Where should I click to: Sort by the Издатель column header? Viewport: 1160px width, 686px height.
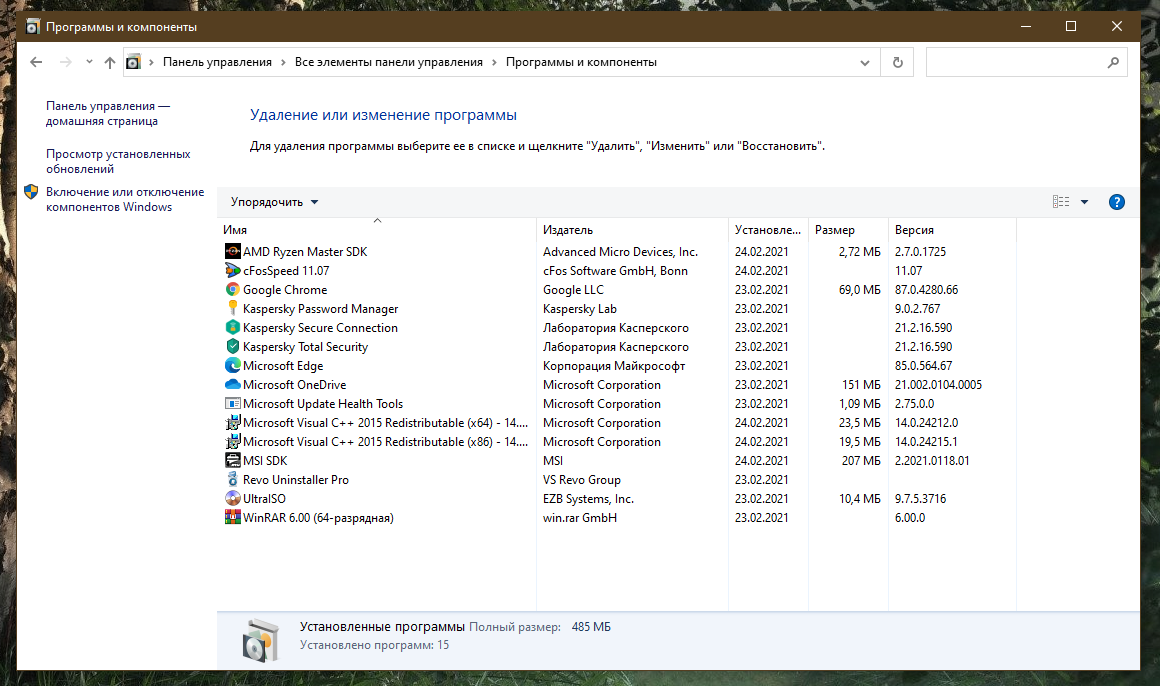(633, 230)
